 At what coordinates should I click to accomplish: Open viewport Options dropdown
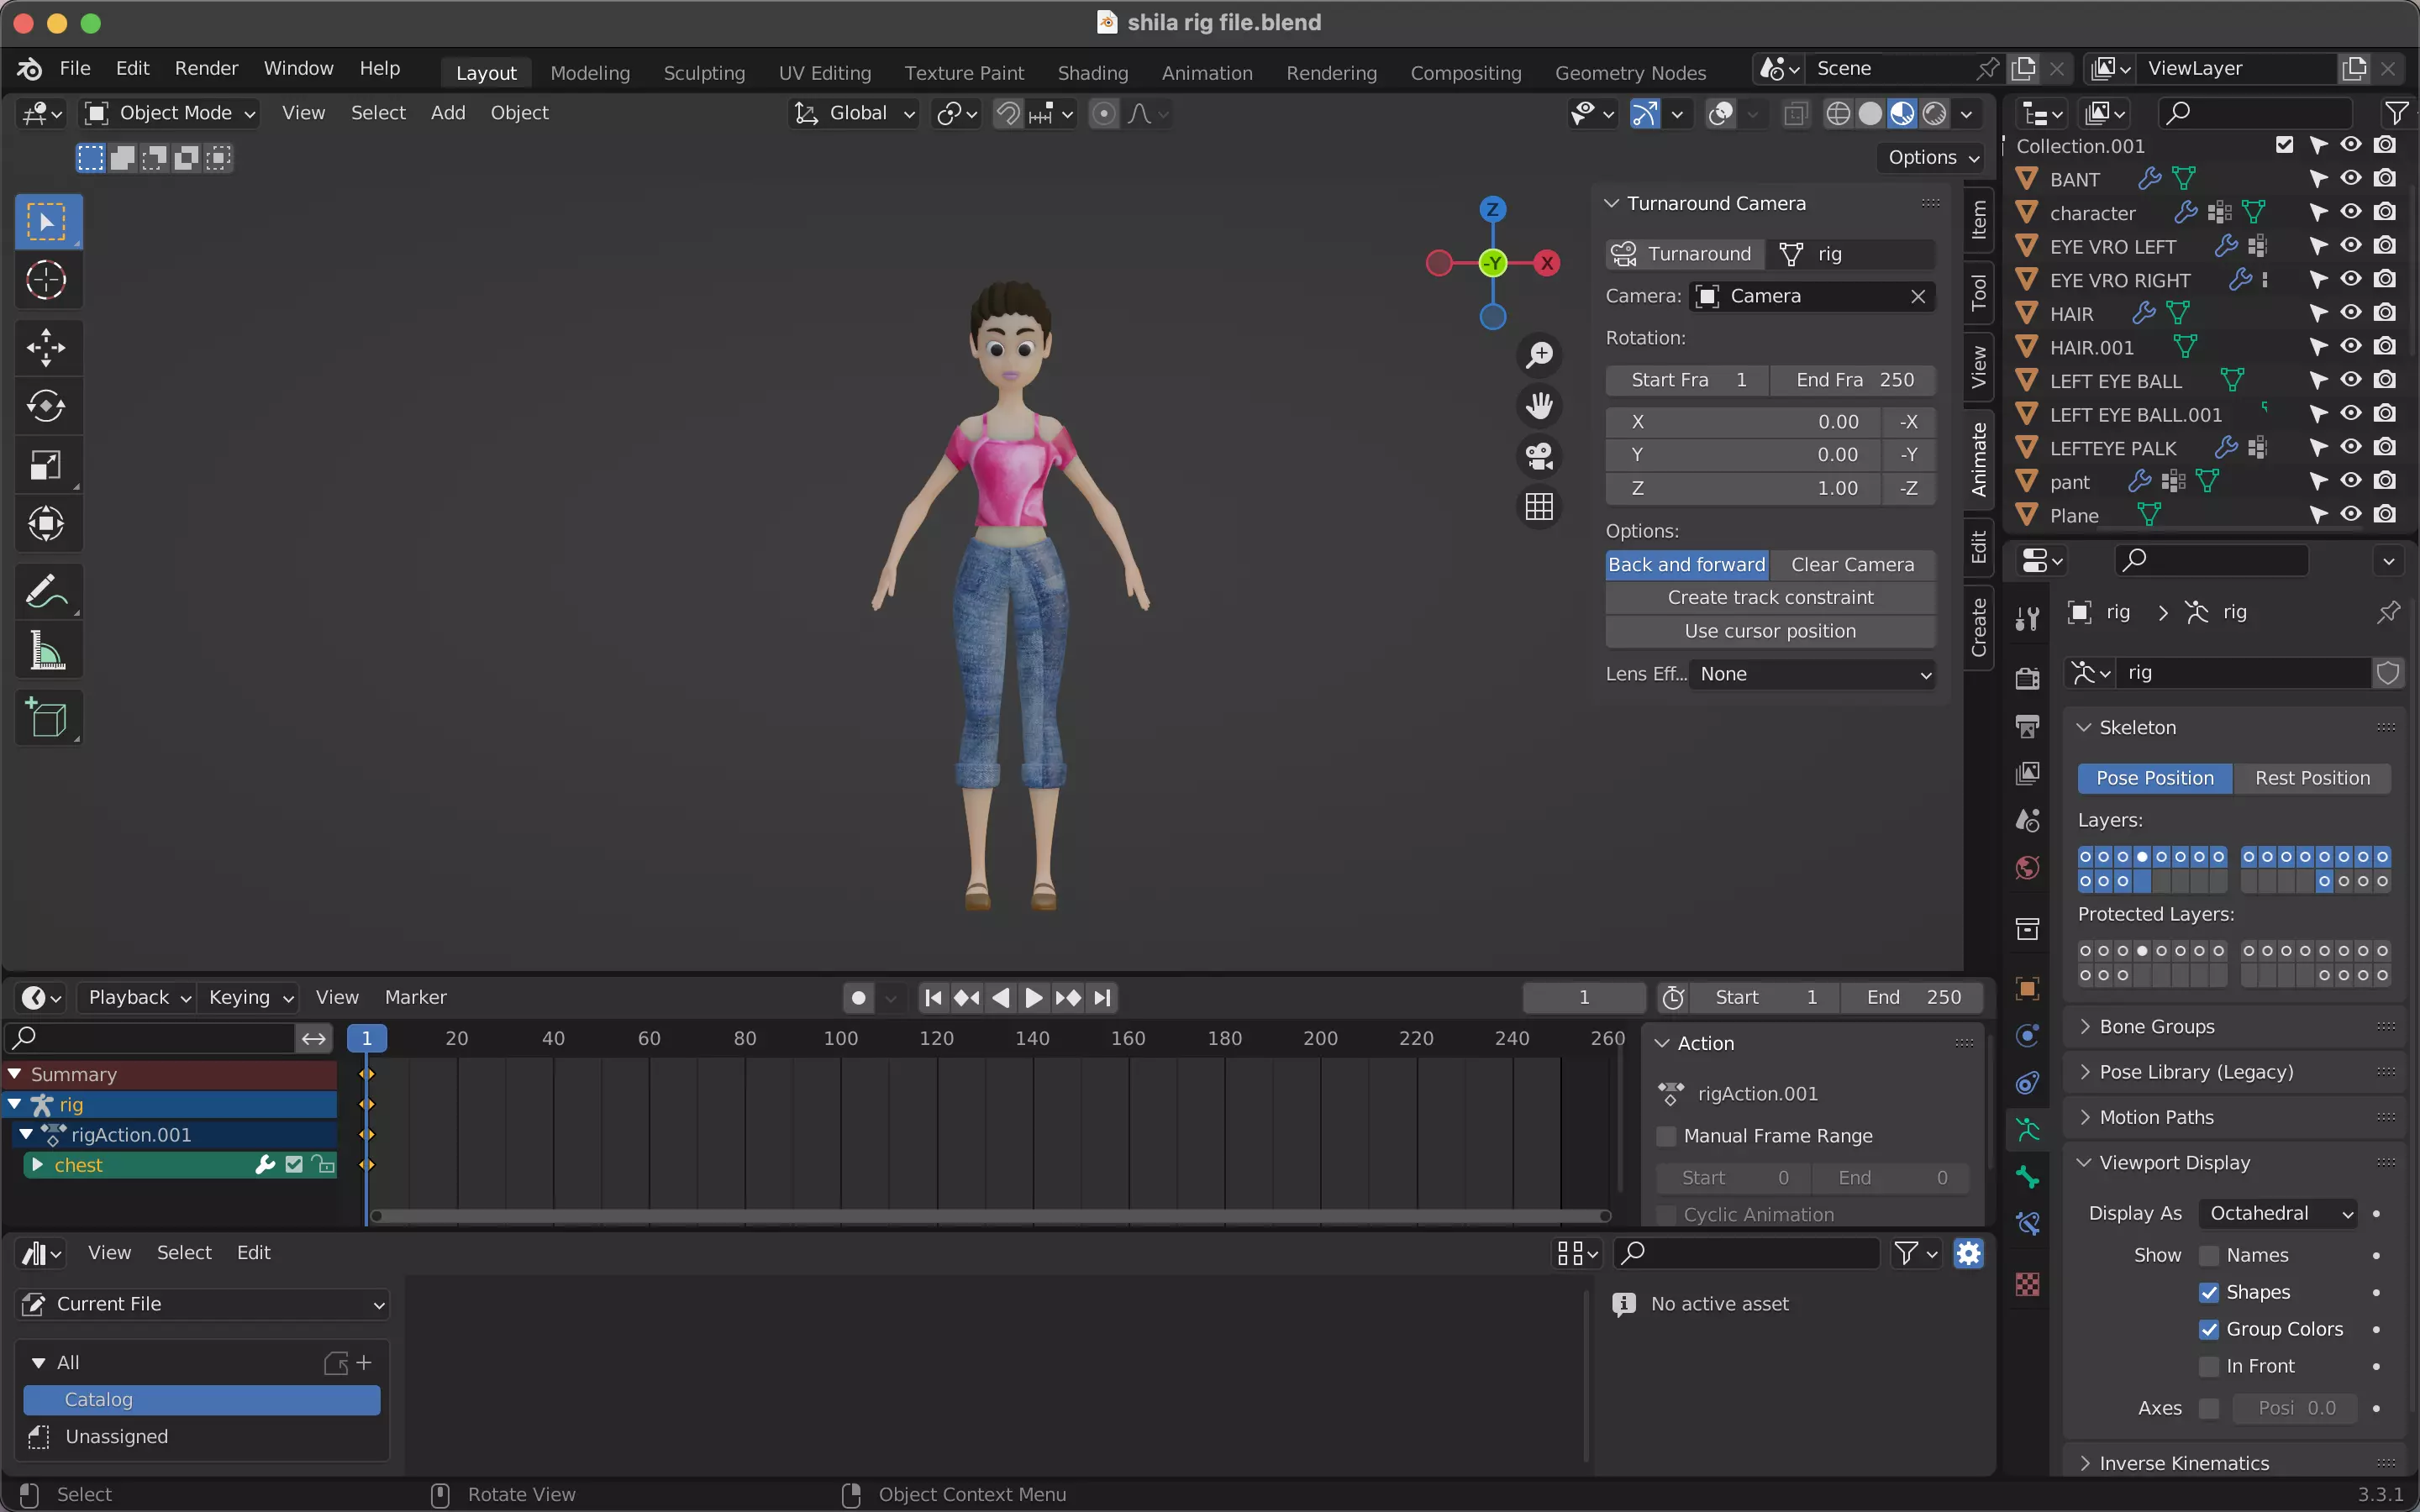[1933, 157]
